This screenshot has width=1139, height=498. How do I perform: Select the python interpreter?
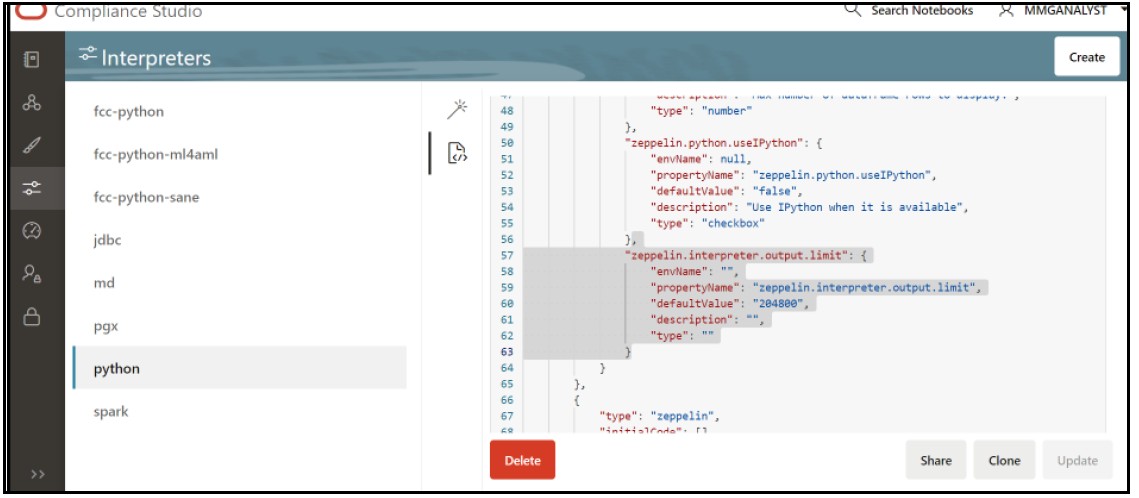coord(240,368)
